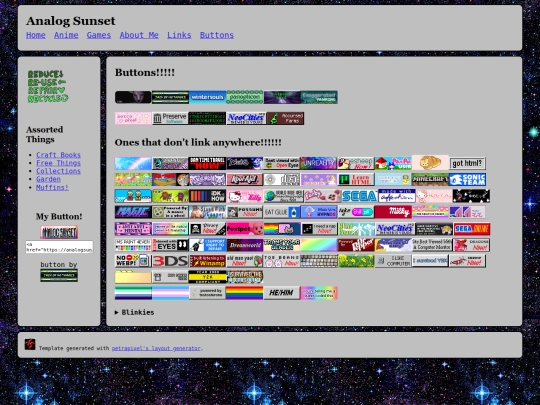
Task: Click the red footer icon image
Action: pos(30,344)
